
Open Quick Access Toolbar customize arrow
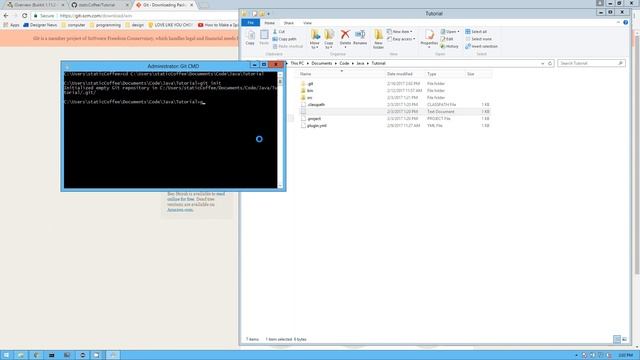pyautogui.click(x=269, y=13)
